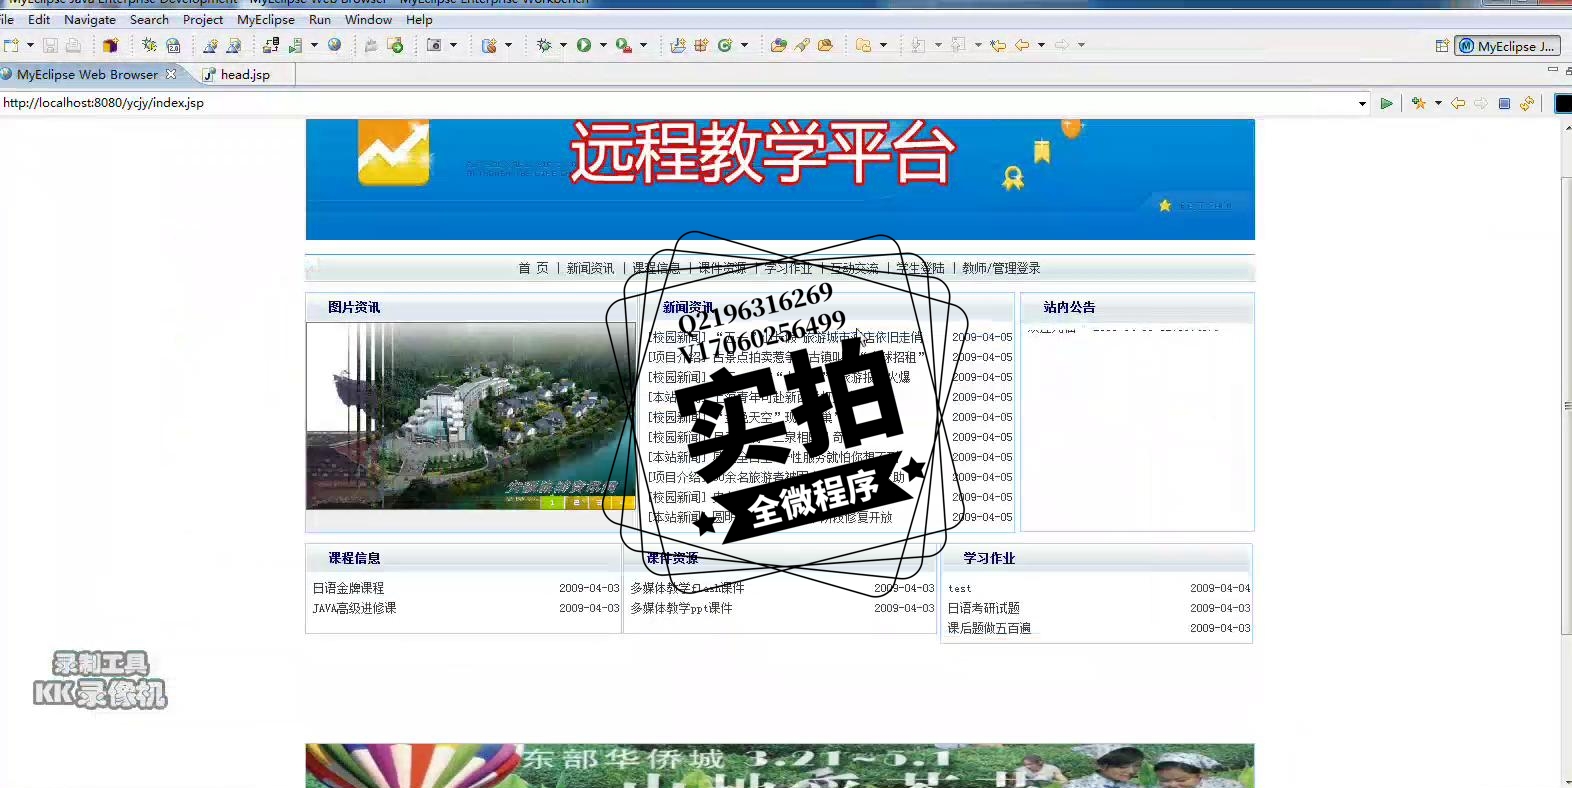Click the camera snapshot toolbar icon
Viewport: 1572px width, 788px height.
click(x=434, y=45)
